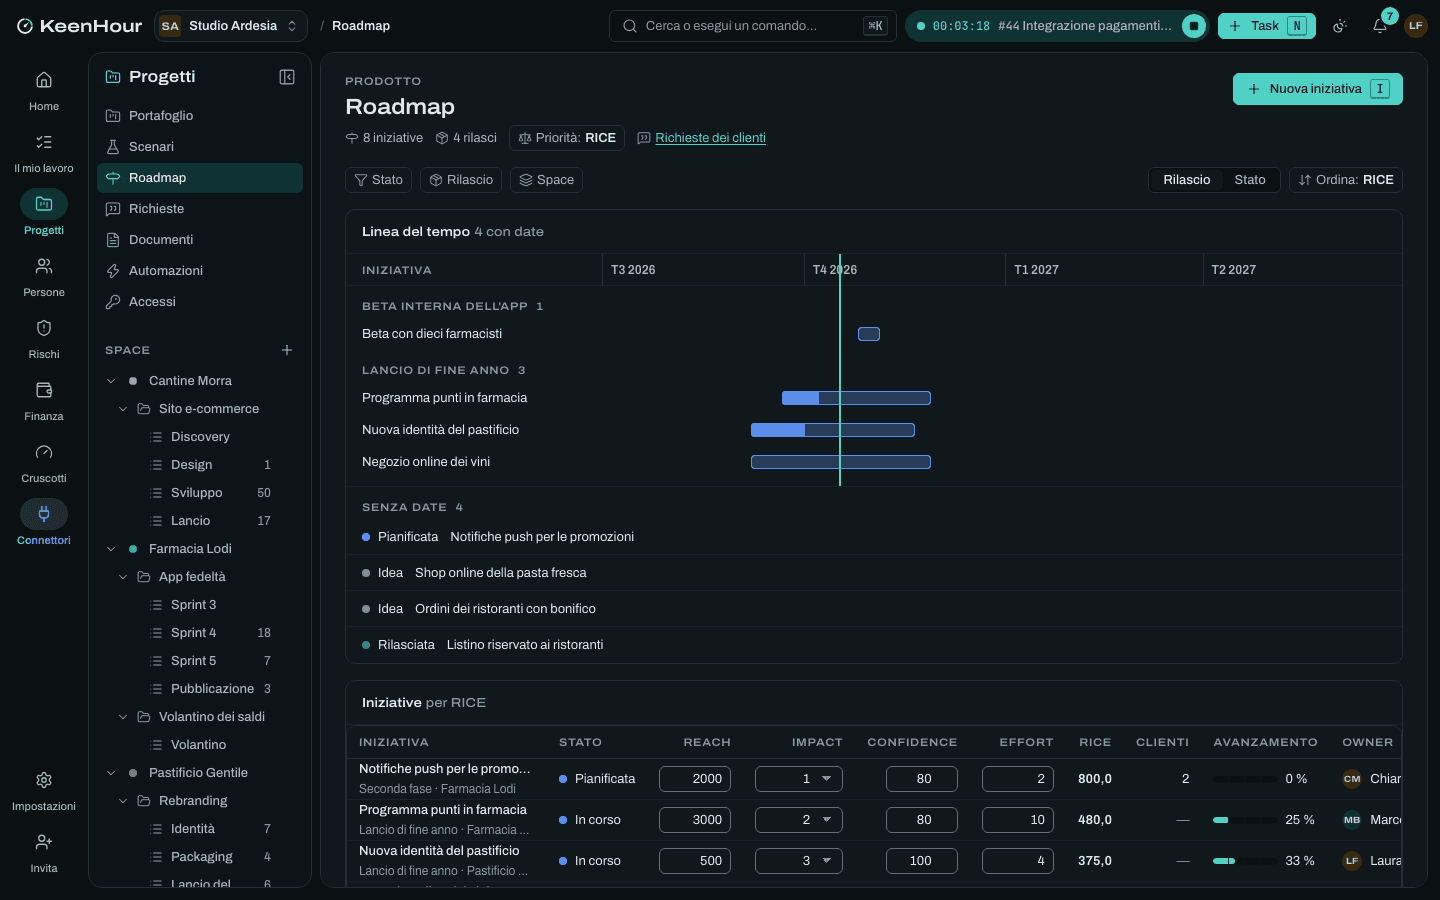Edit the Reach field showing 2000

(x=695, y=779)
